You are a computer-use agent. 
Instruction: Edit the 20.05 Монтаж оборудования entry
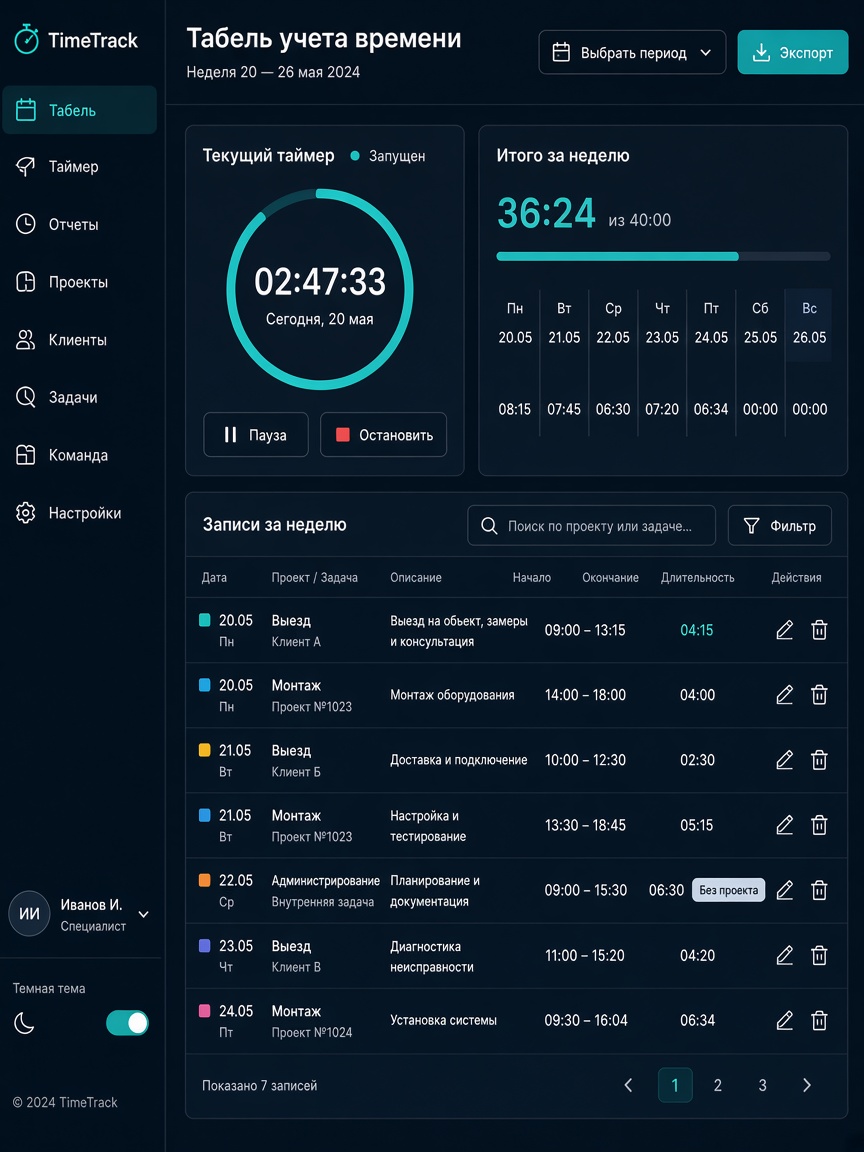click(785, 695)
